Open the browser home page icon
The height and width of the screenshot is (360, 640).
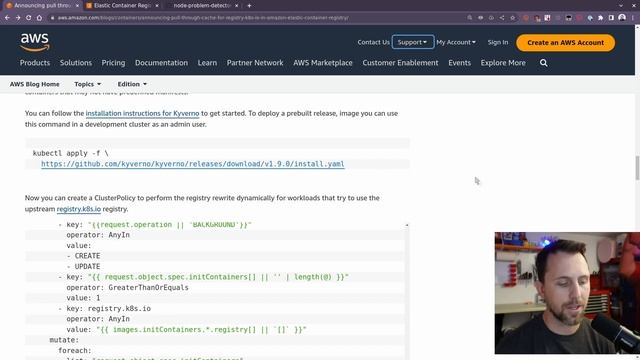[x=39, y=18]
